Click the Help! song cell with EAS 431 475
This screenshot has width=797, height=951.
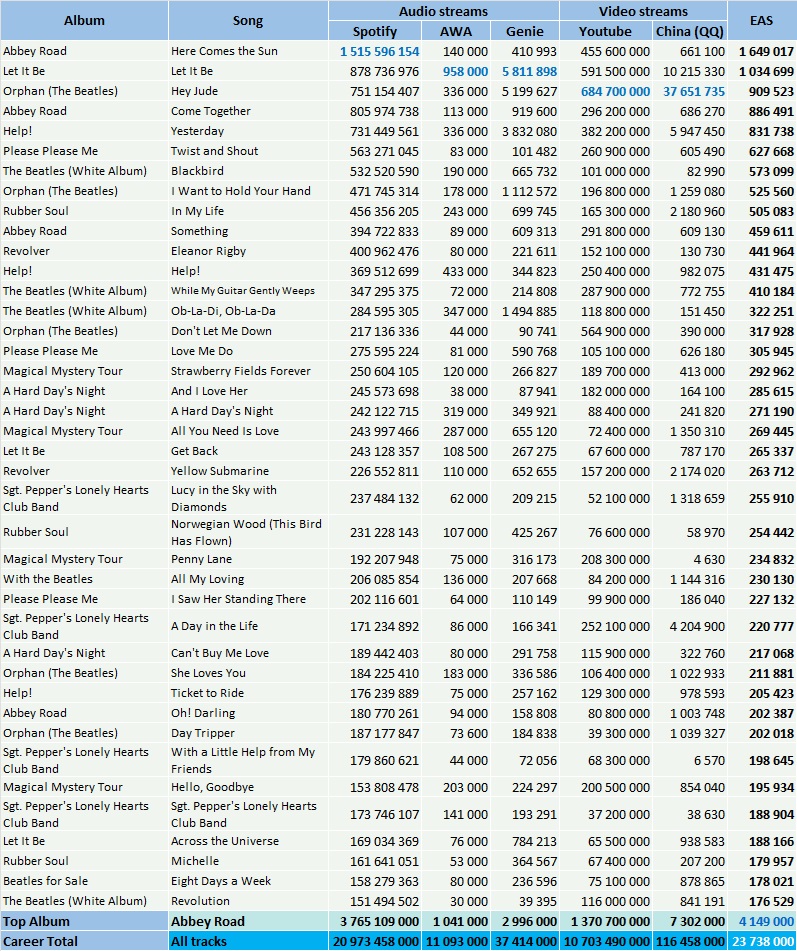(x=248, y=271)
